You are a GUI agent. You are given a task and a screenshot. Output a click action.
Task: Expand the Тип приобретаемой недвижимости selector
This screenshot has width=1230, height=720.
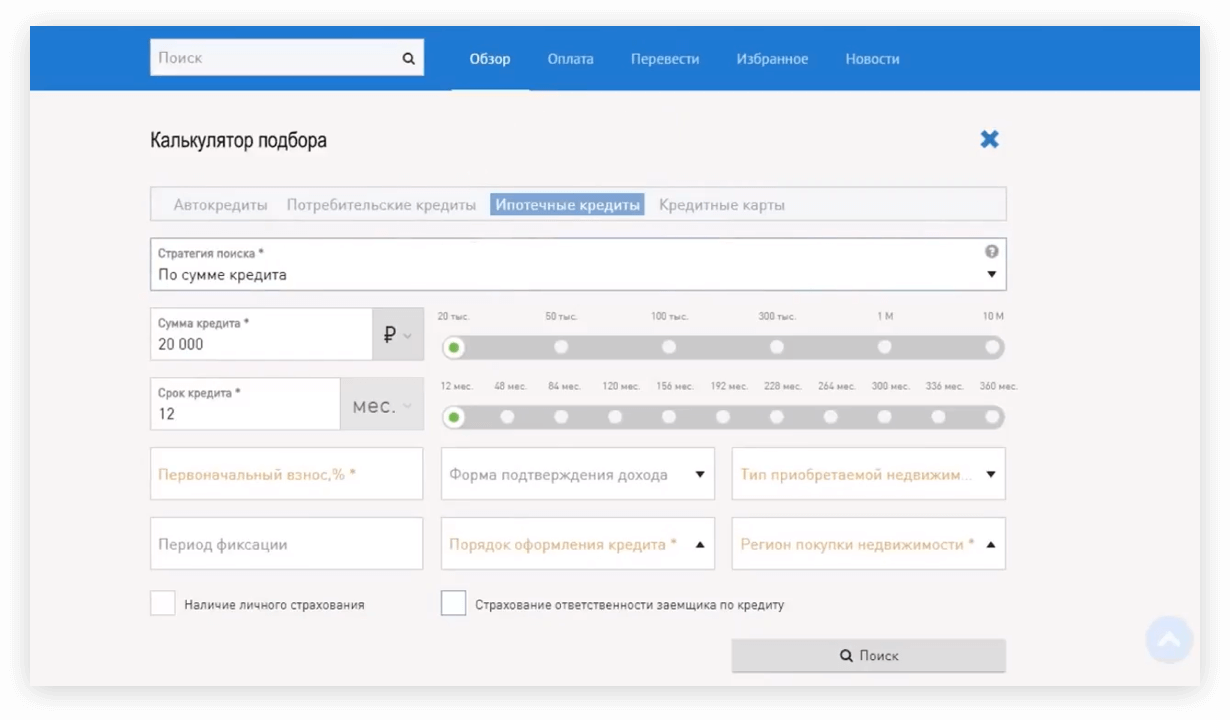(989, 474)
